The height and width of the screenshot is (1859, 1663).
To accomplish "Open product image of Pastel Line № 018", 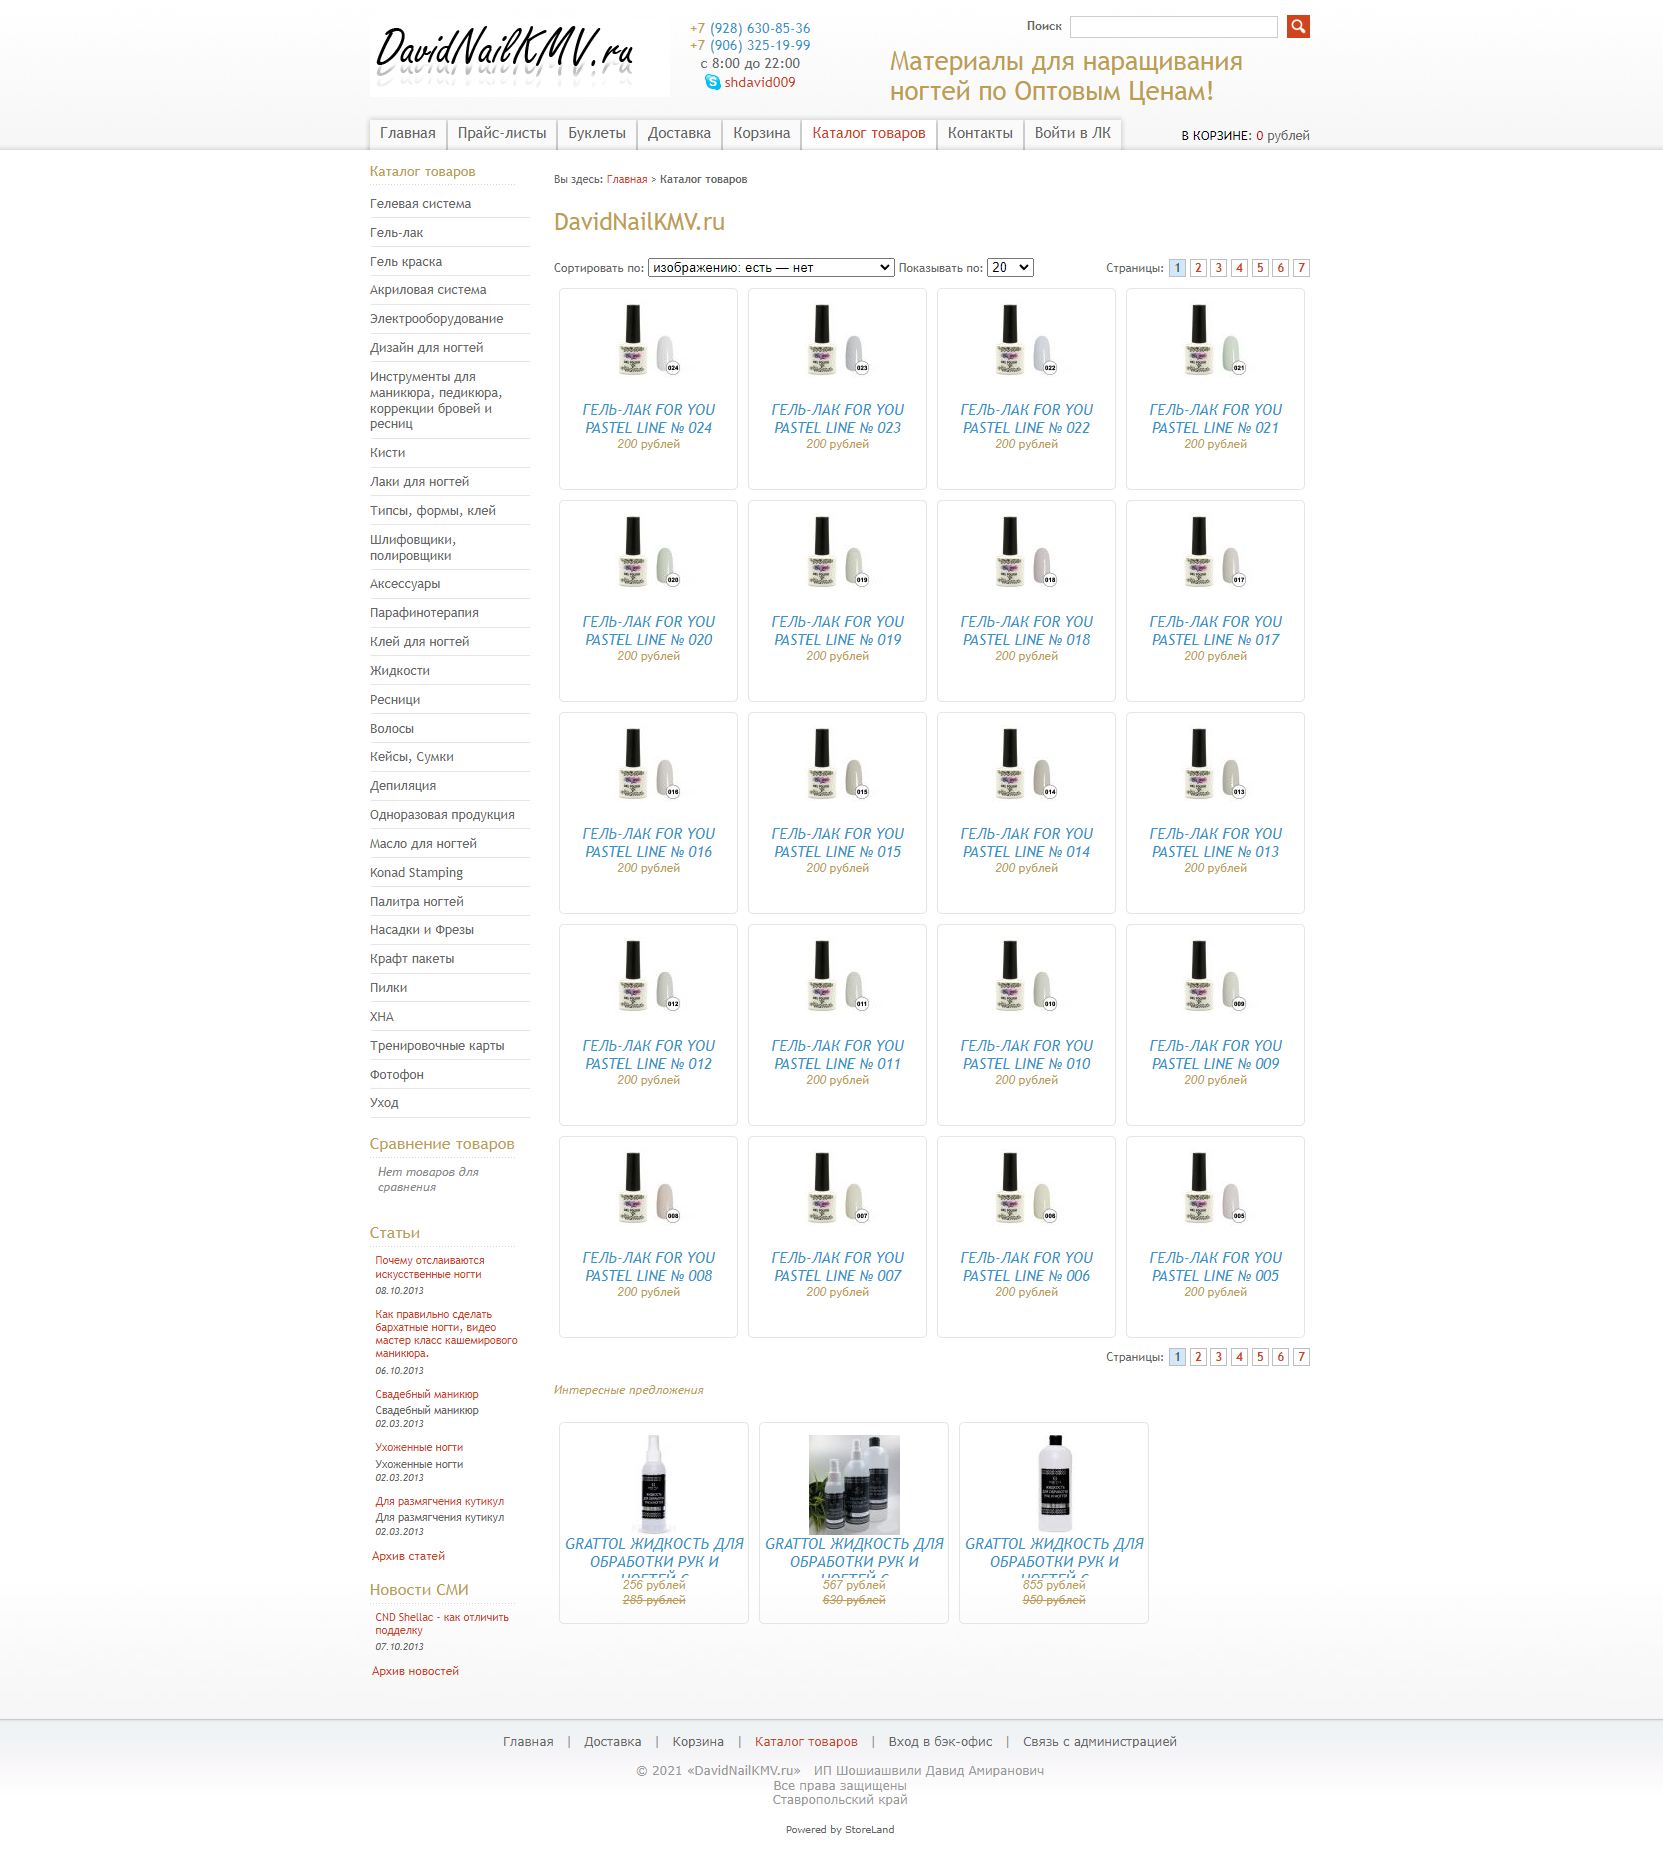I will pyautogui.click(x=1026, y=552).
